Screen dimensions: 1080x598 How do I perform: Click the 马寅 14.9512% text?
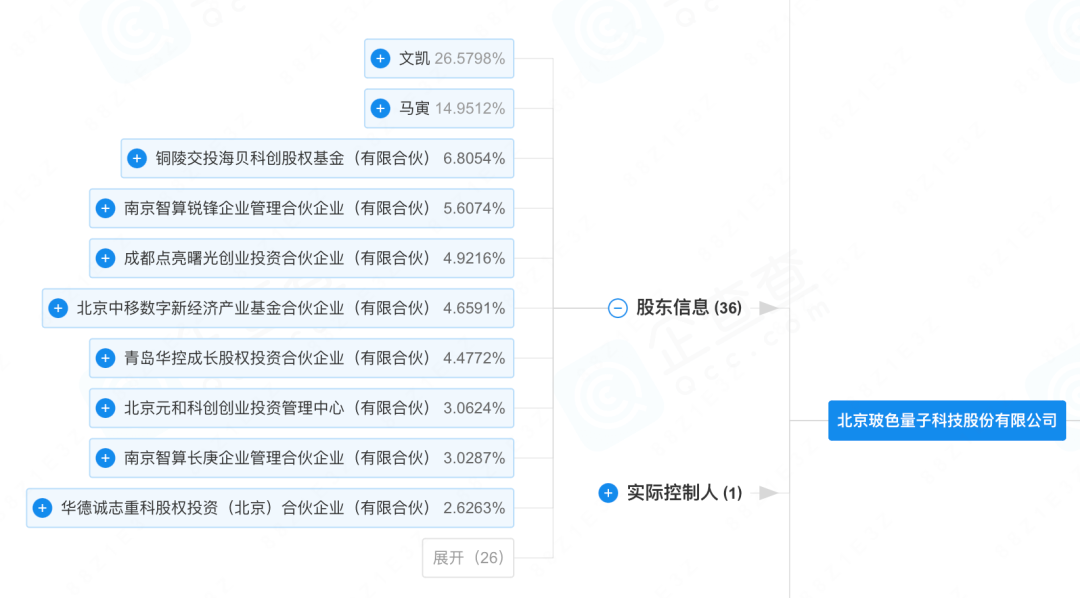pyautogui.click(x=452, y=108)
